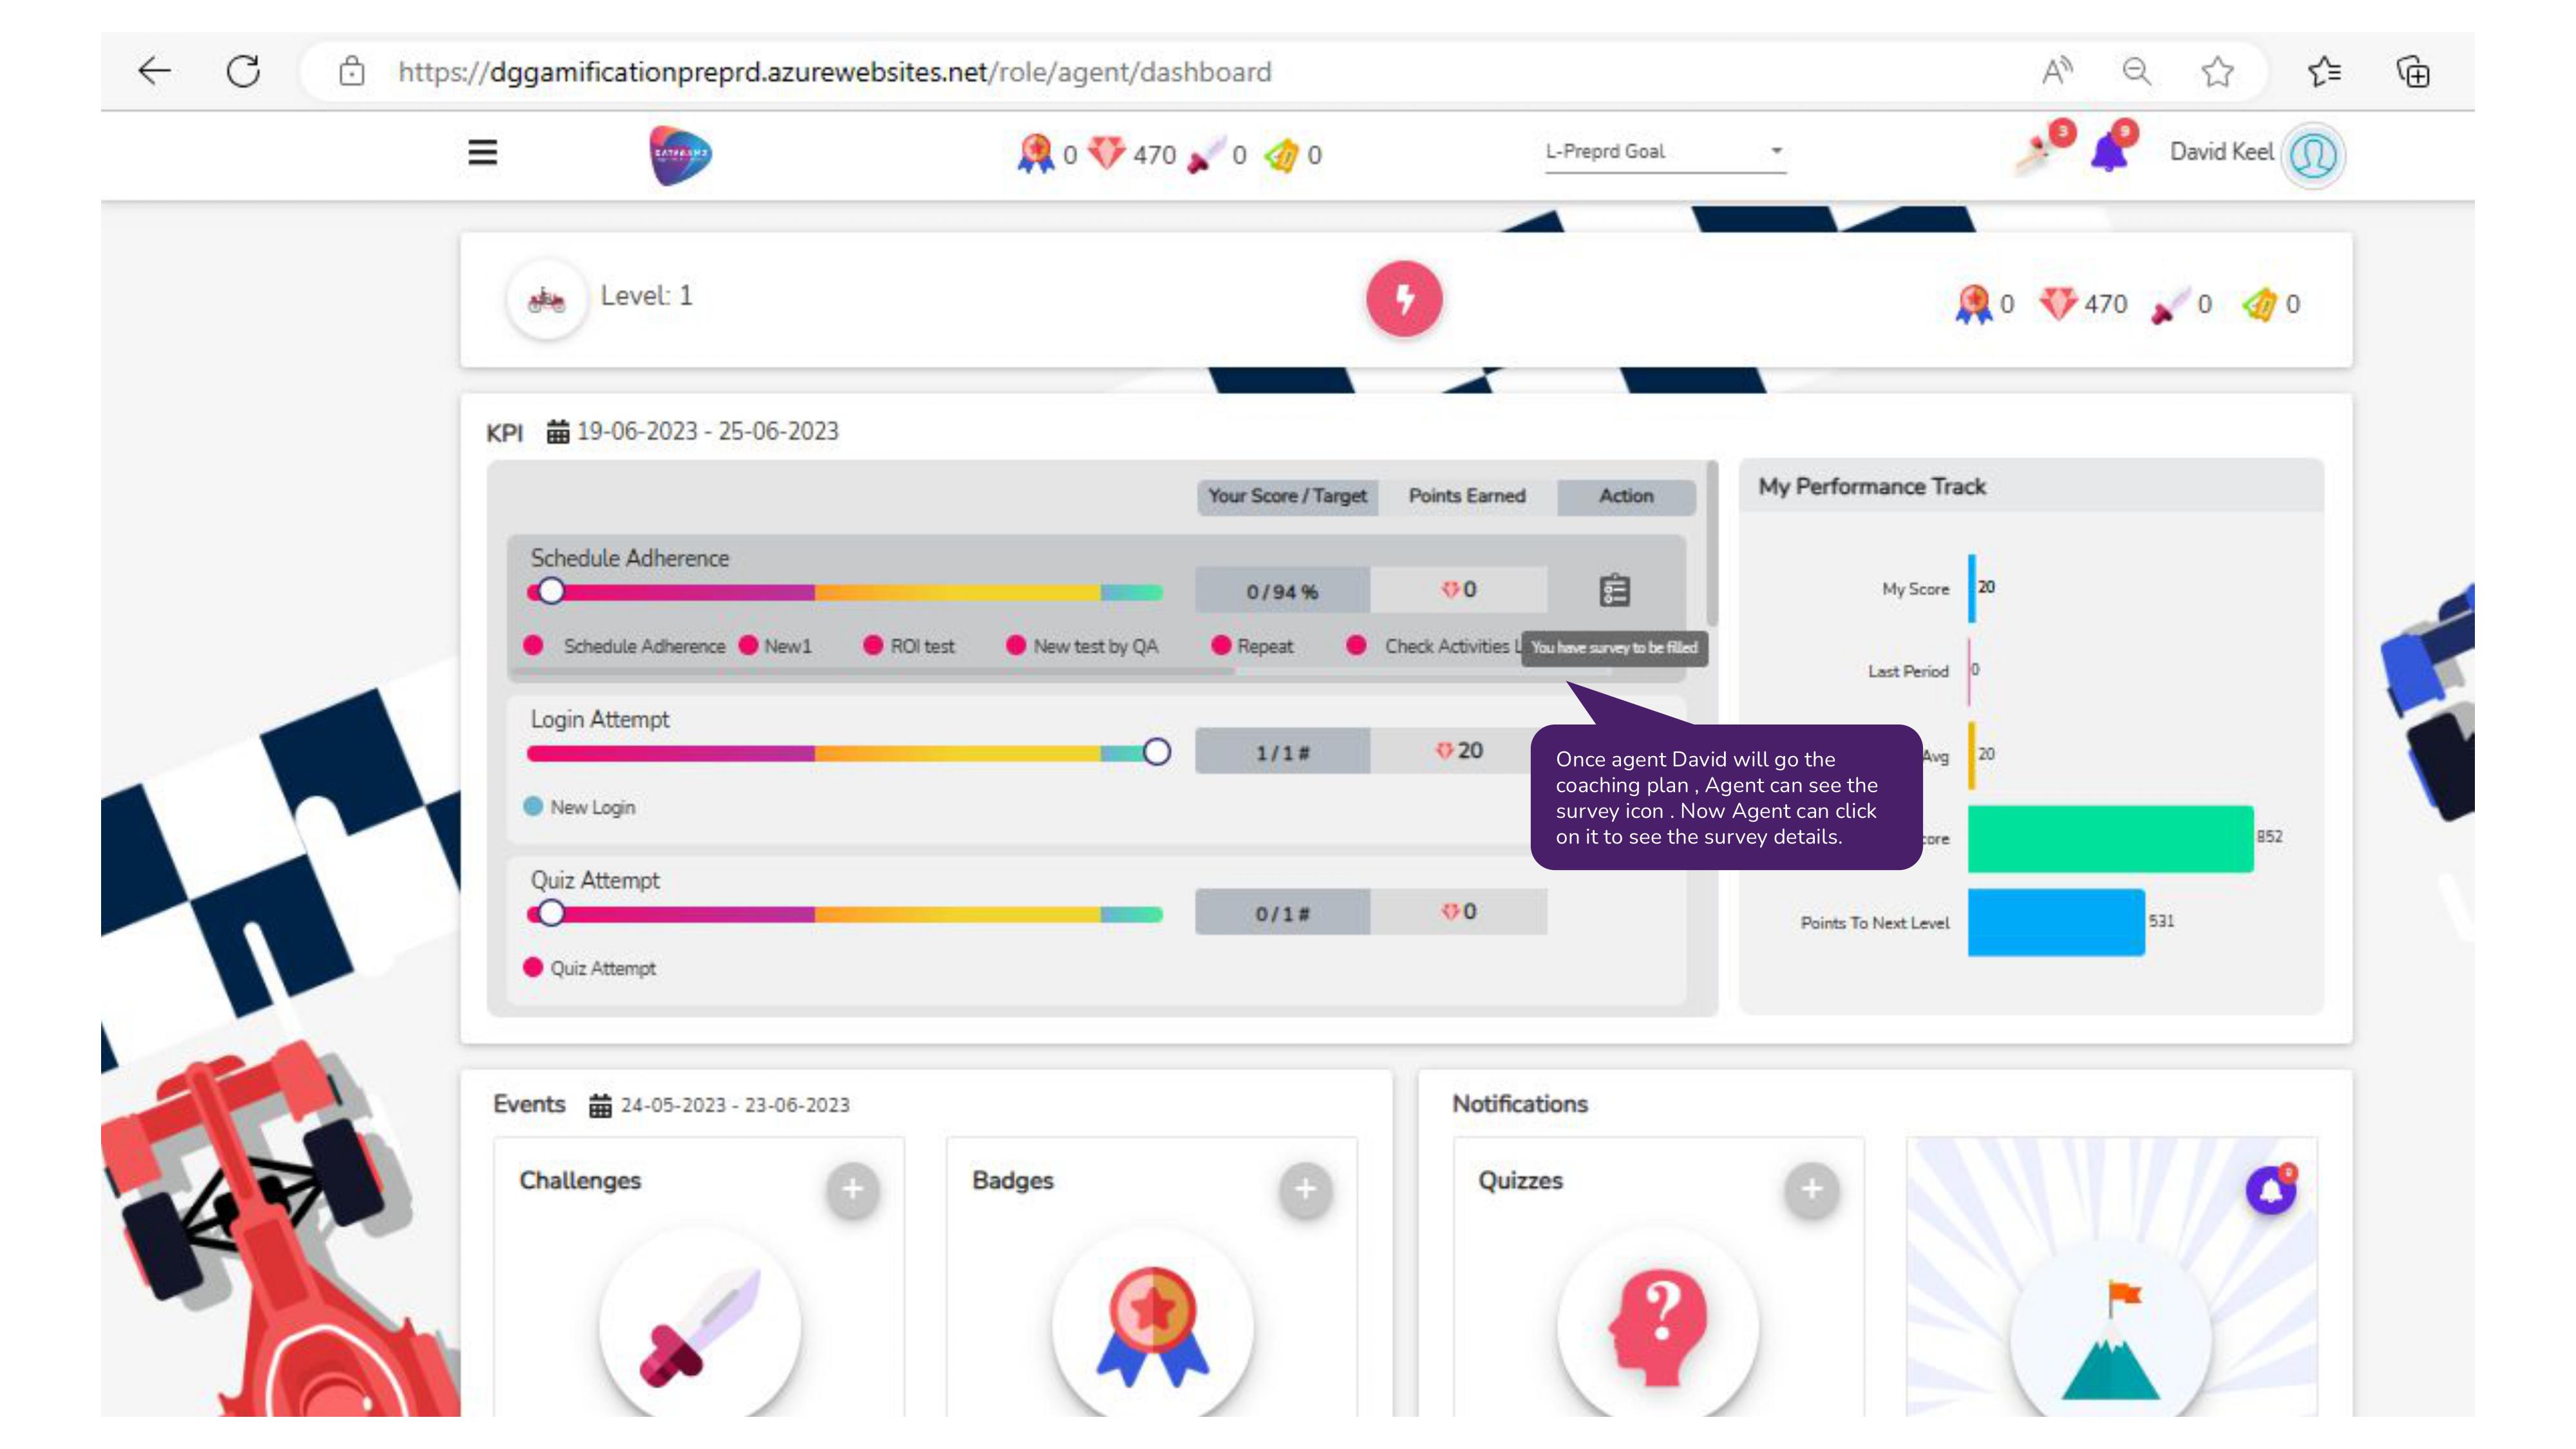
Task: Expand the Badges plus button
Action: pyautogui.click(x=1305, y=1190)
